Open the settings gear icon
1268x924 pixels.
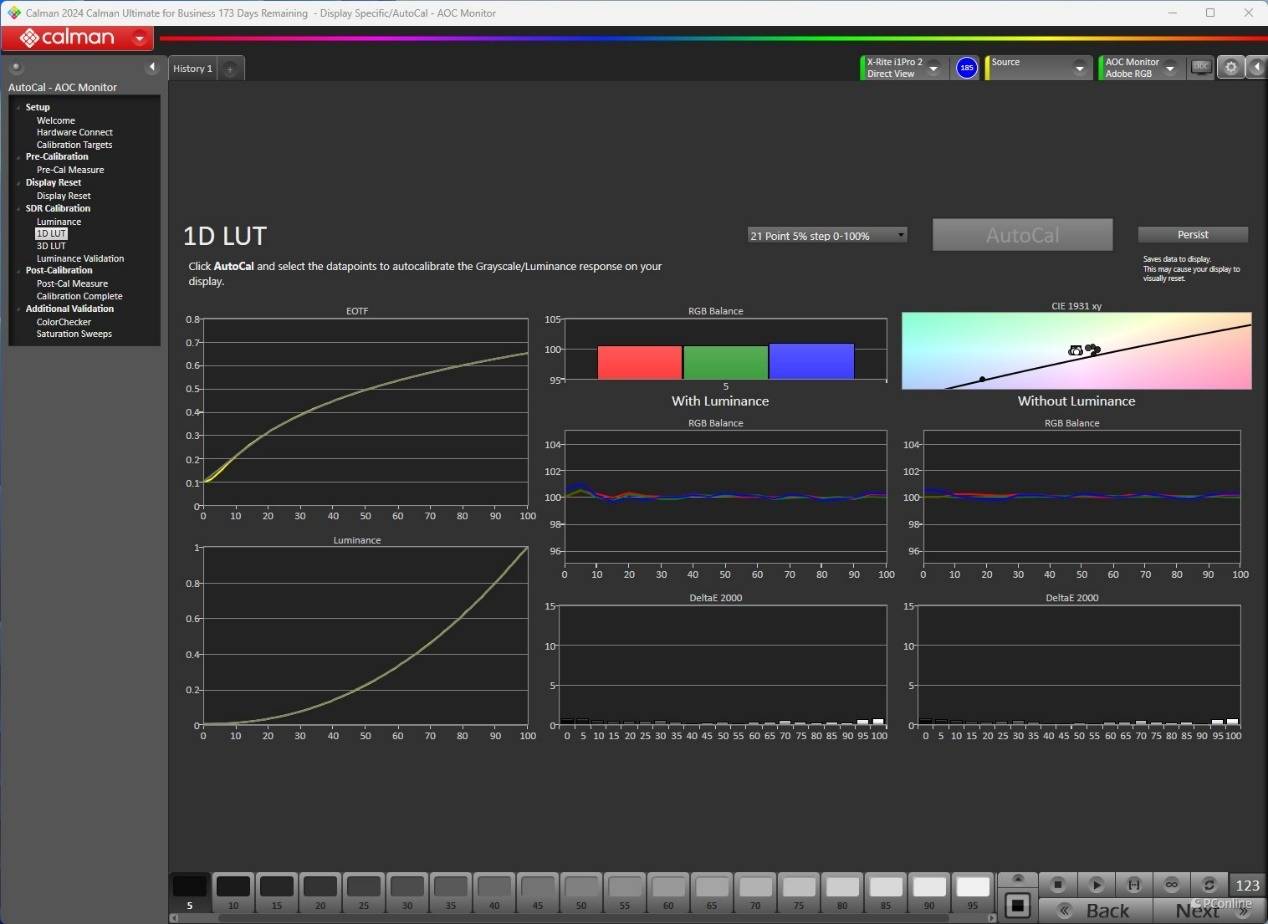click(1231, 68)
